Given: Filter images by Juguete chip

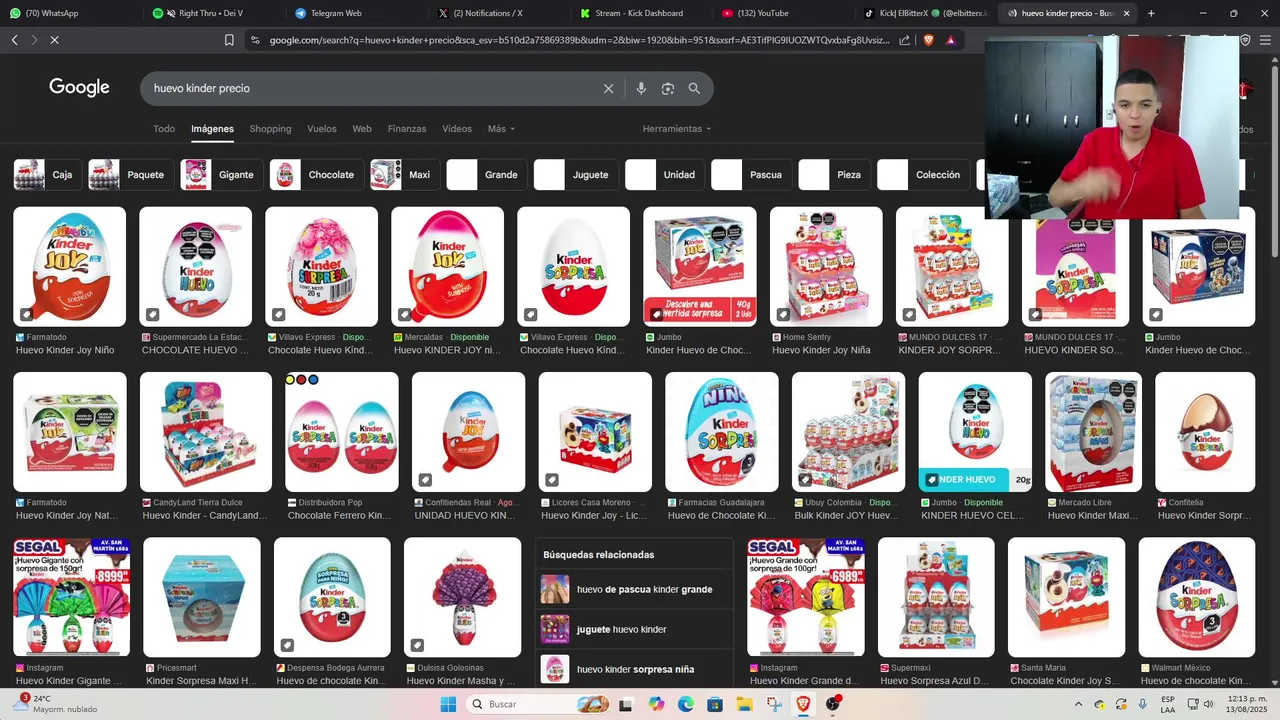Looking at the screenshot, I should click(576, 175).
